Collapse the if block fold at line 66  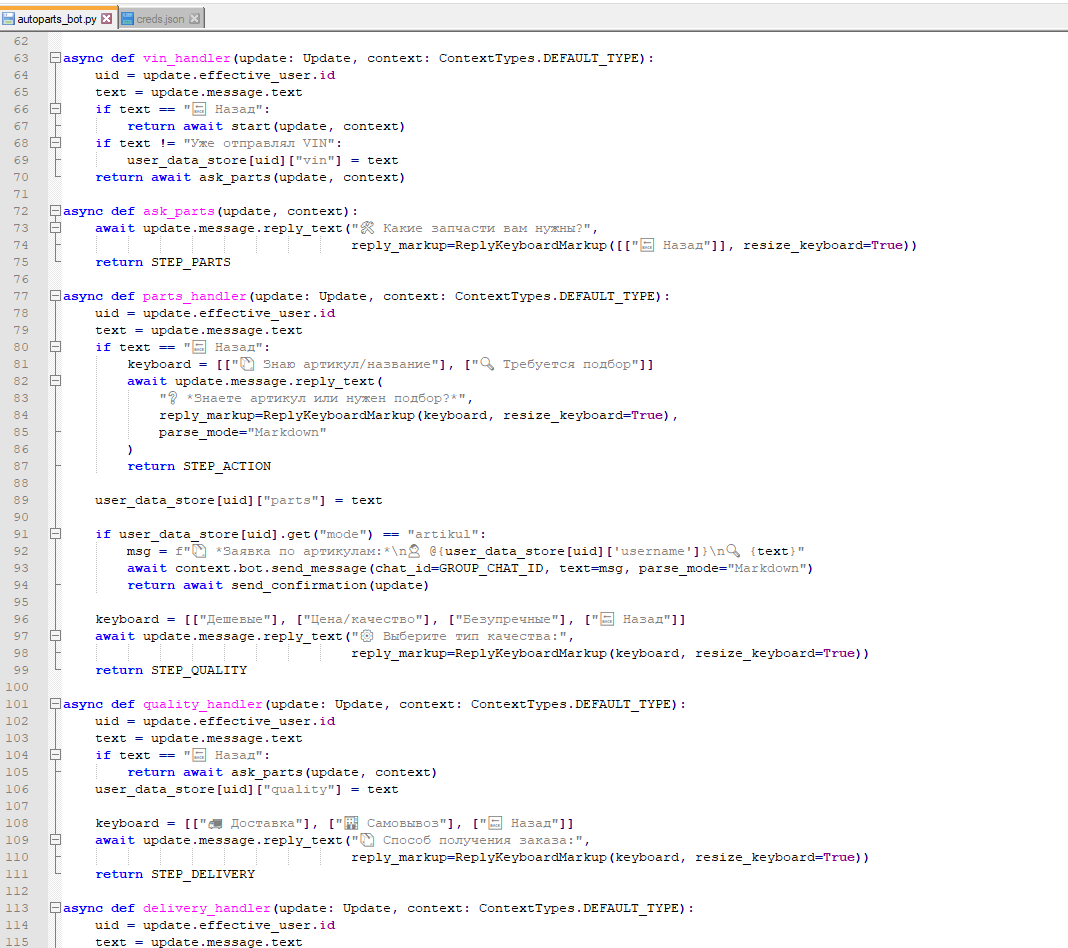55,109
